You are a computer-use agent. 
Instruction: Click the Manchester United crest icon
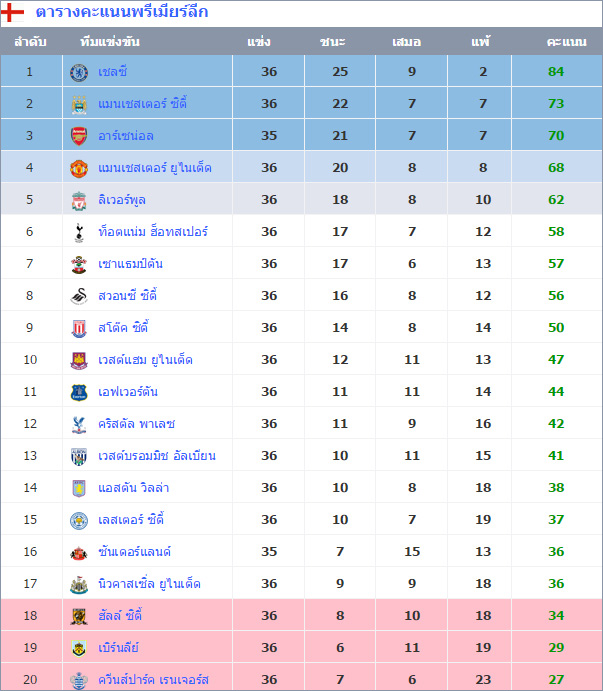(79, 168)
